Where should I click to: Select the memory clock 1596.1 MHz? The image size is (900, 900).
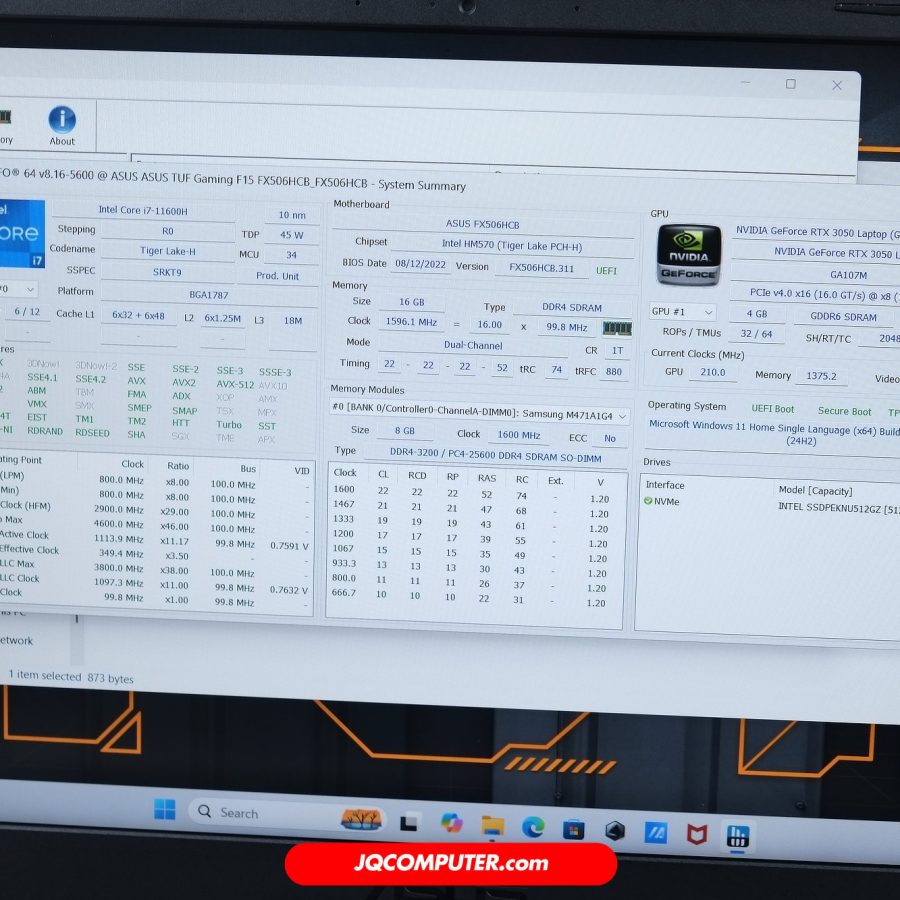click(x=411, y=322)
